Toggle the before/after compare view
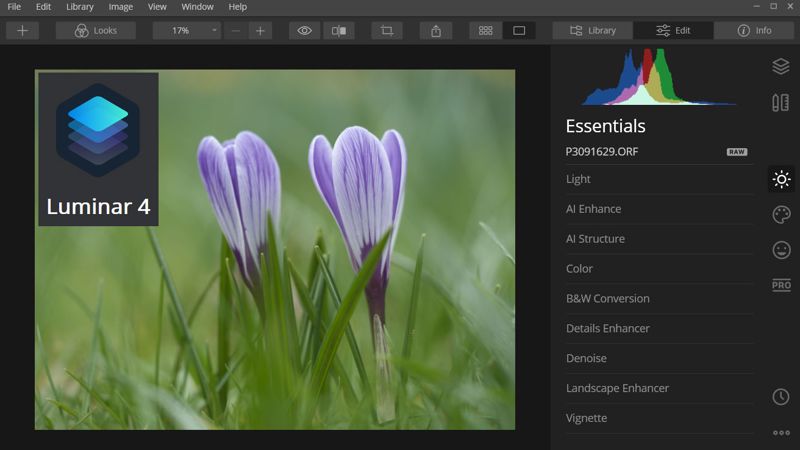 (339, 31)
